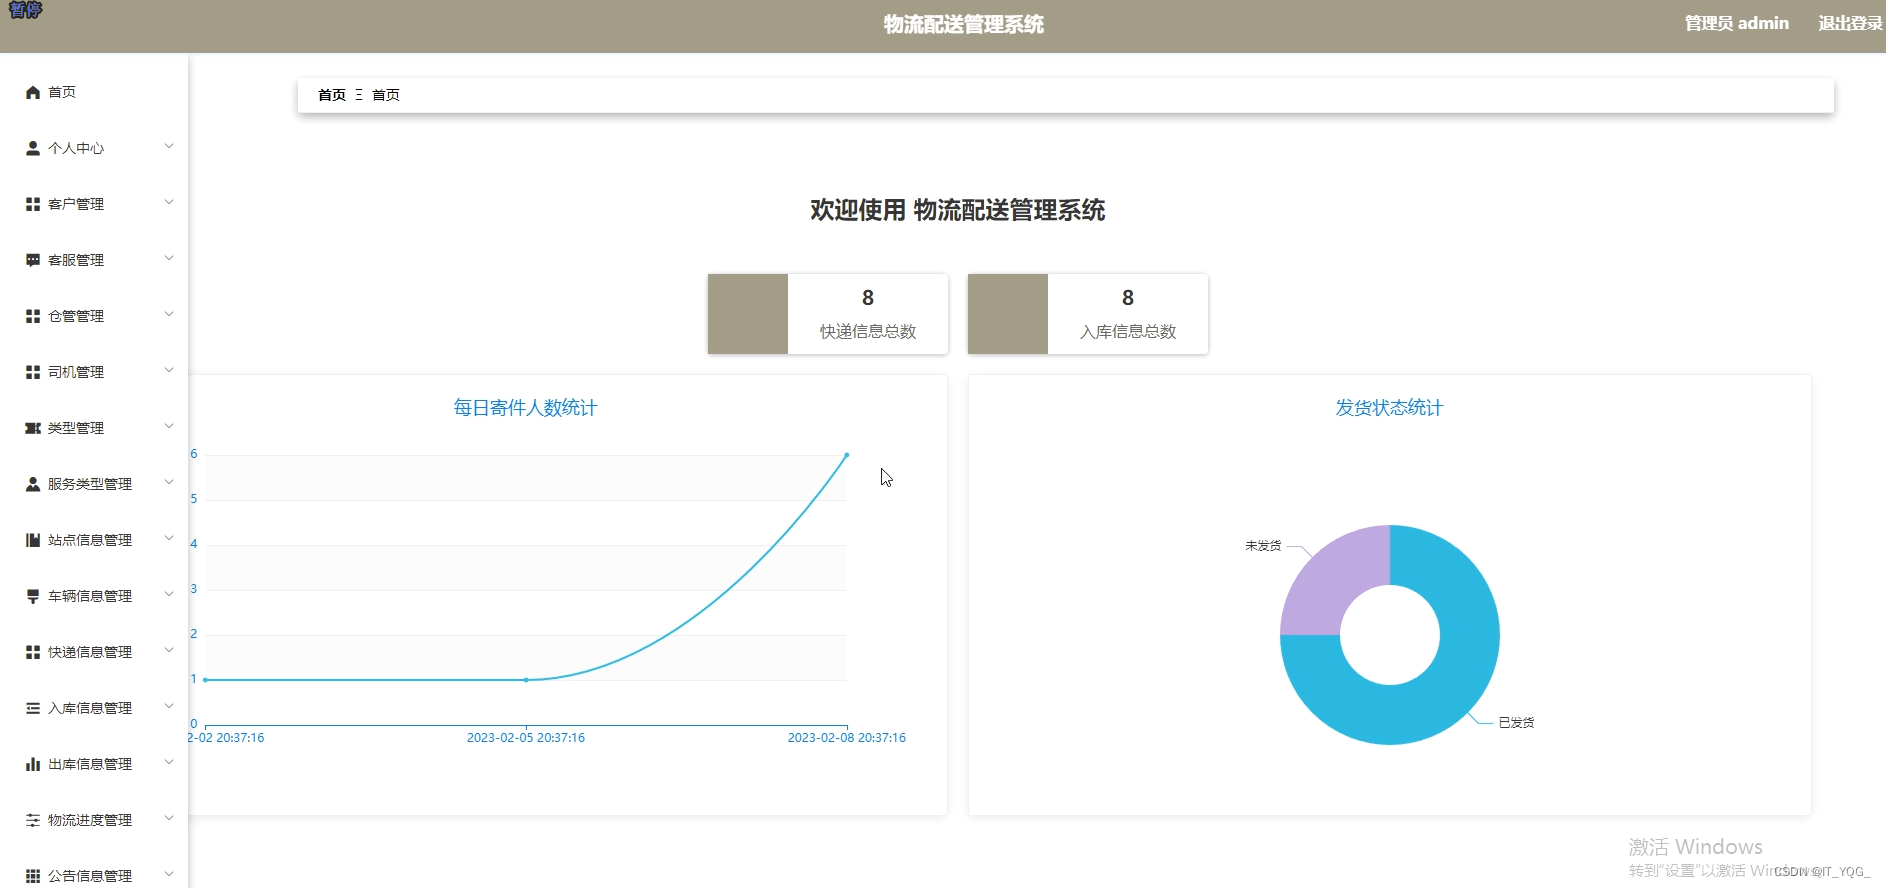This screenshot has width=1886, height=888.
Task: Click the ticket icon for 类型管理
Action: coord(33,428)
